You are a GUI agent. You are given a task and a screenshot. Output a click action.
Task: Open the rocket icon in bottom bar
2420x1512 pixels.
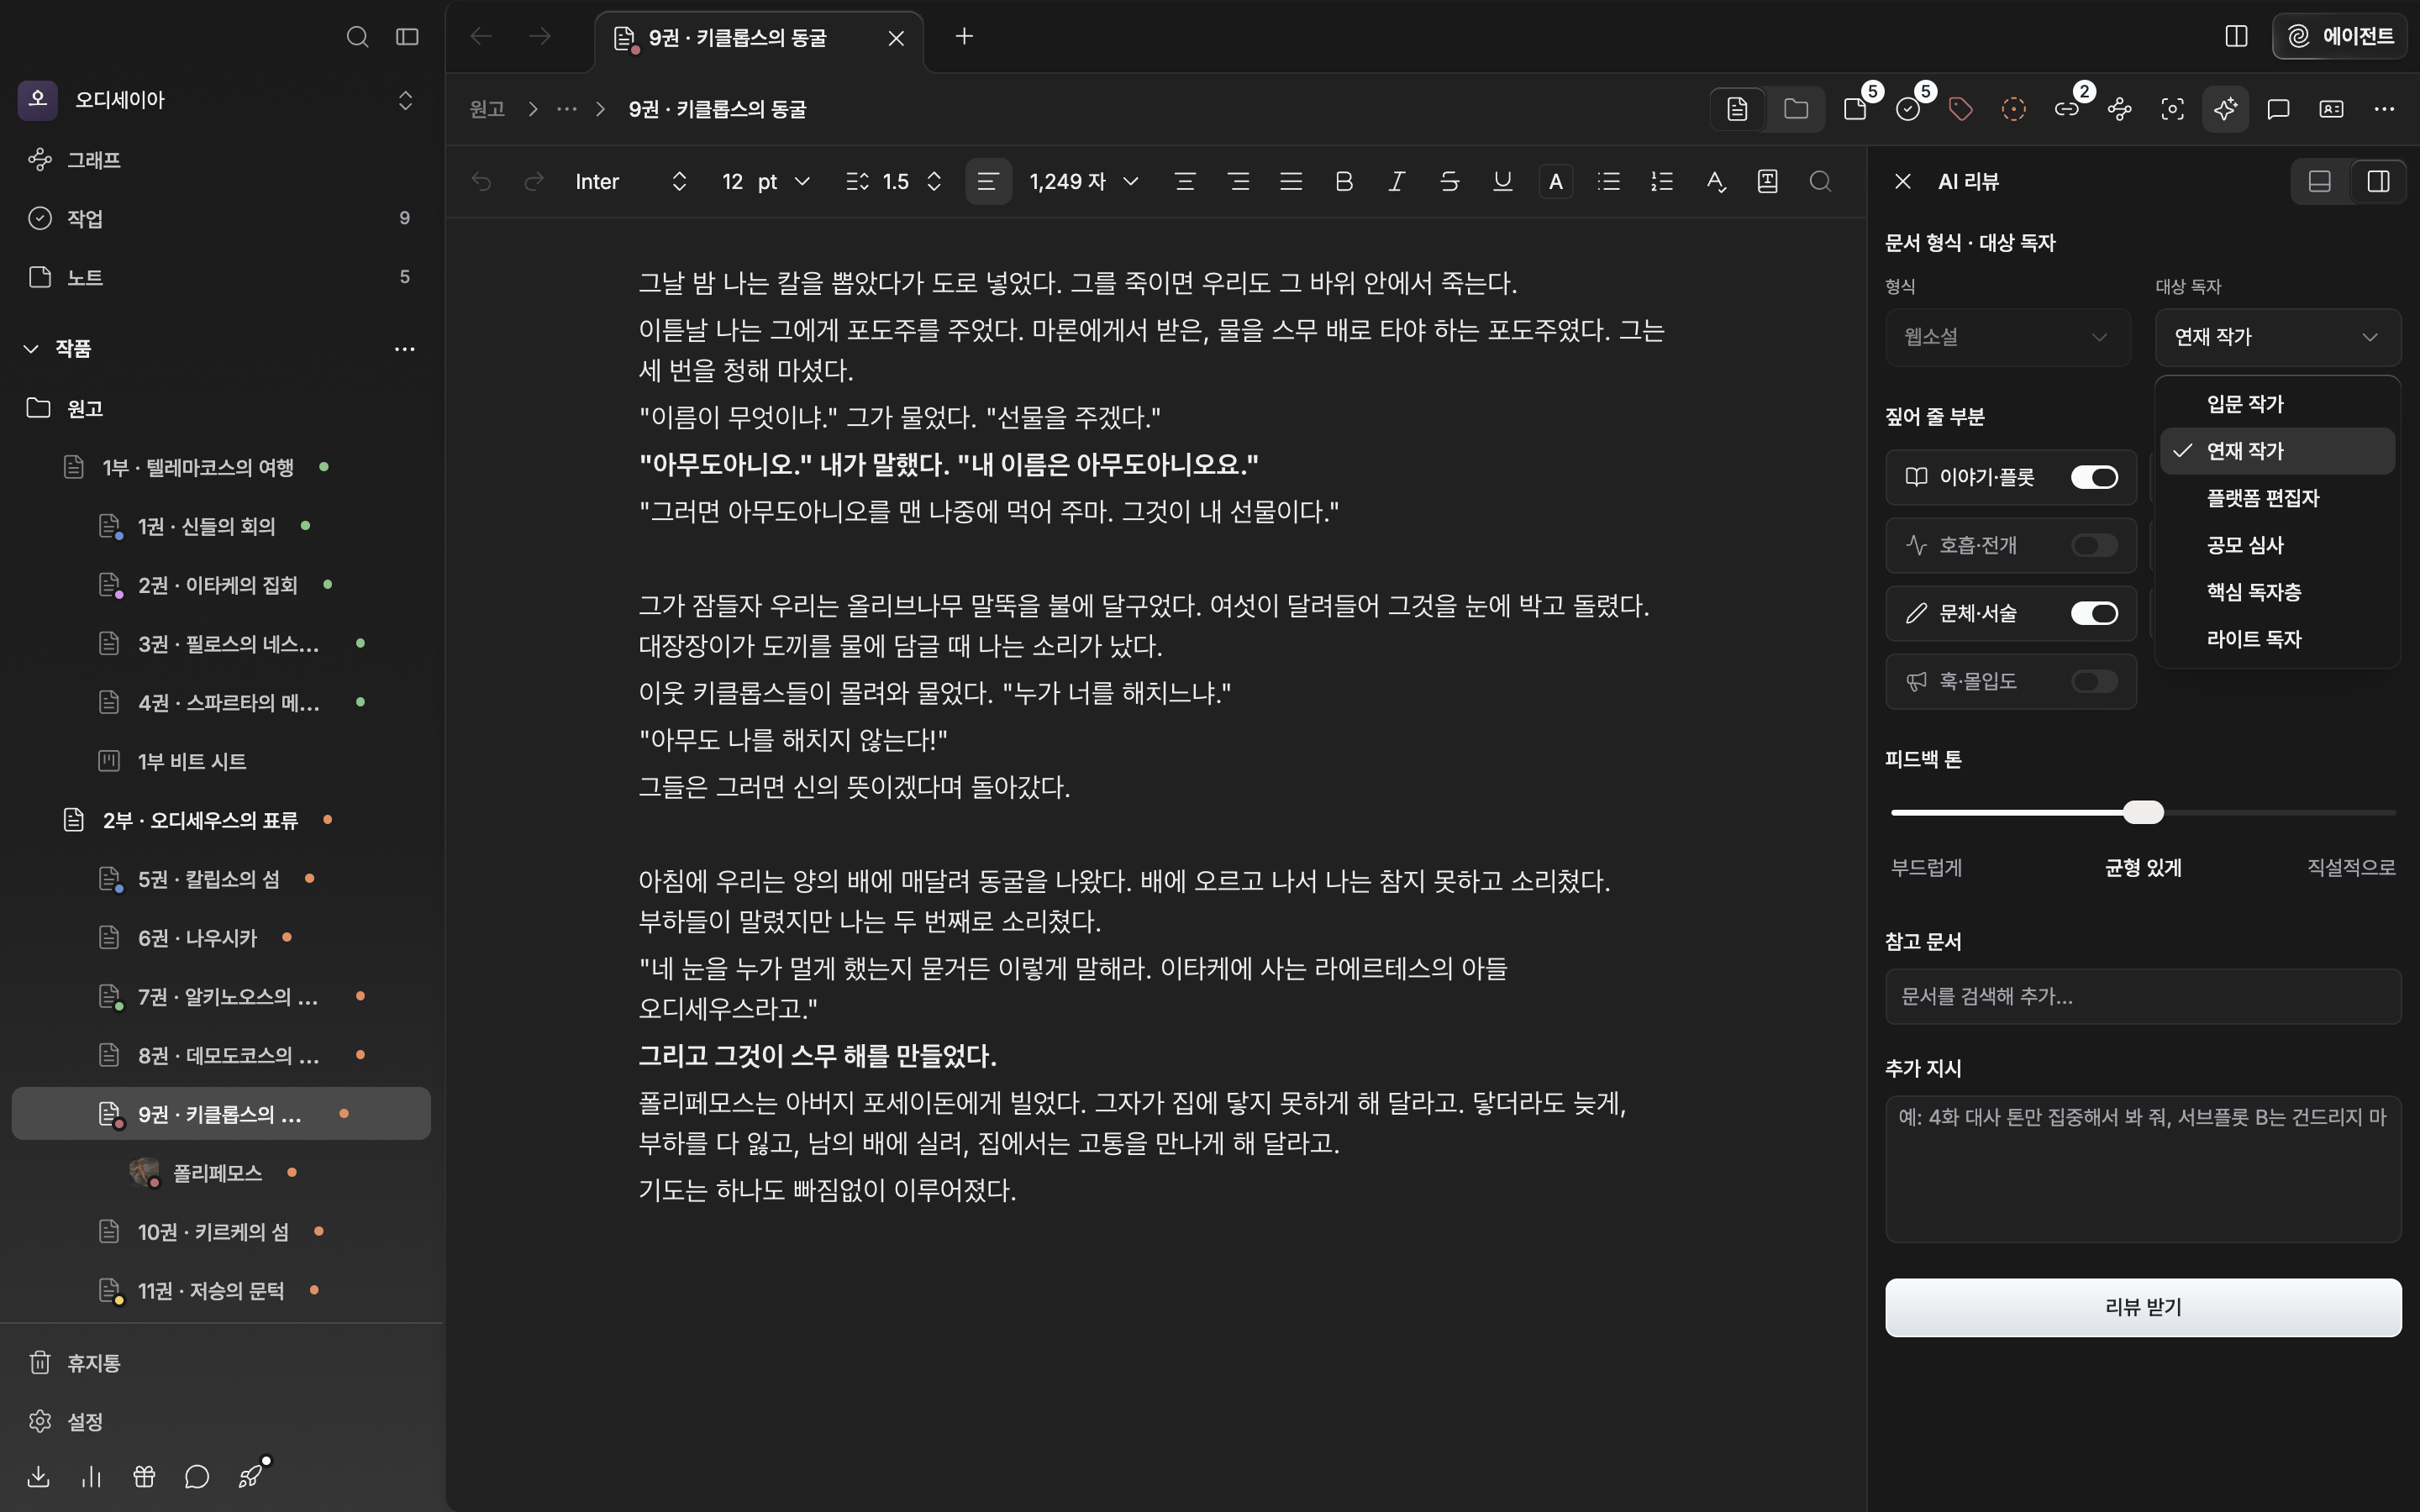(x=251, y=1476)
